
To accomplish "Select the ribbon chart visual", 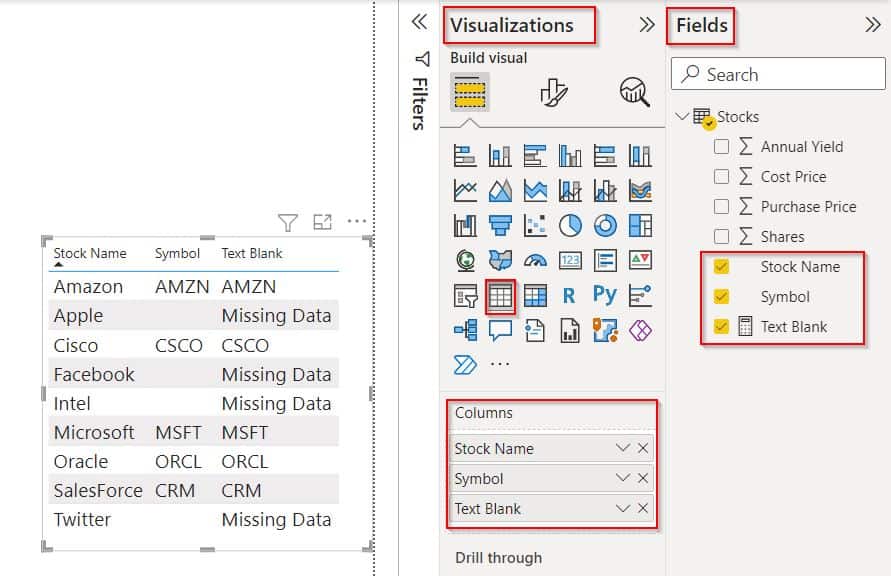I will point(640,190).
